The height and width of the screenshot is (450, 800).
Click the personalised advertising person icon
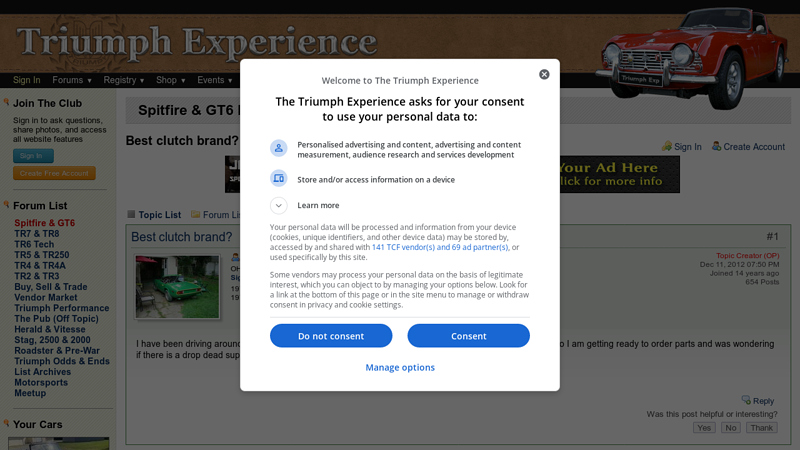279,148
